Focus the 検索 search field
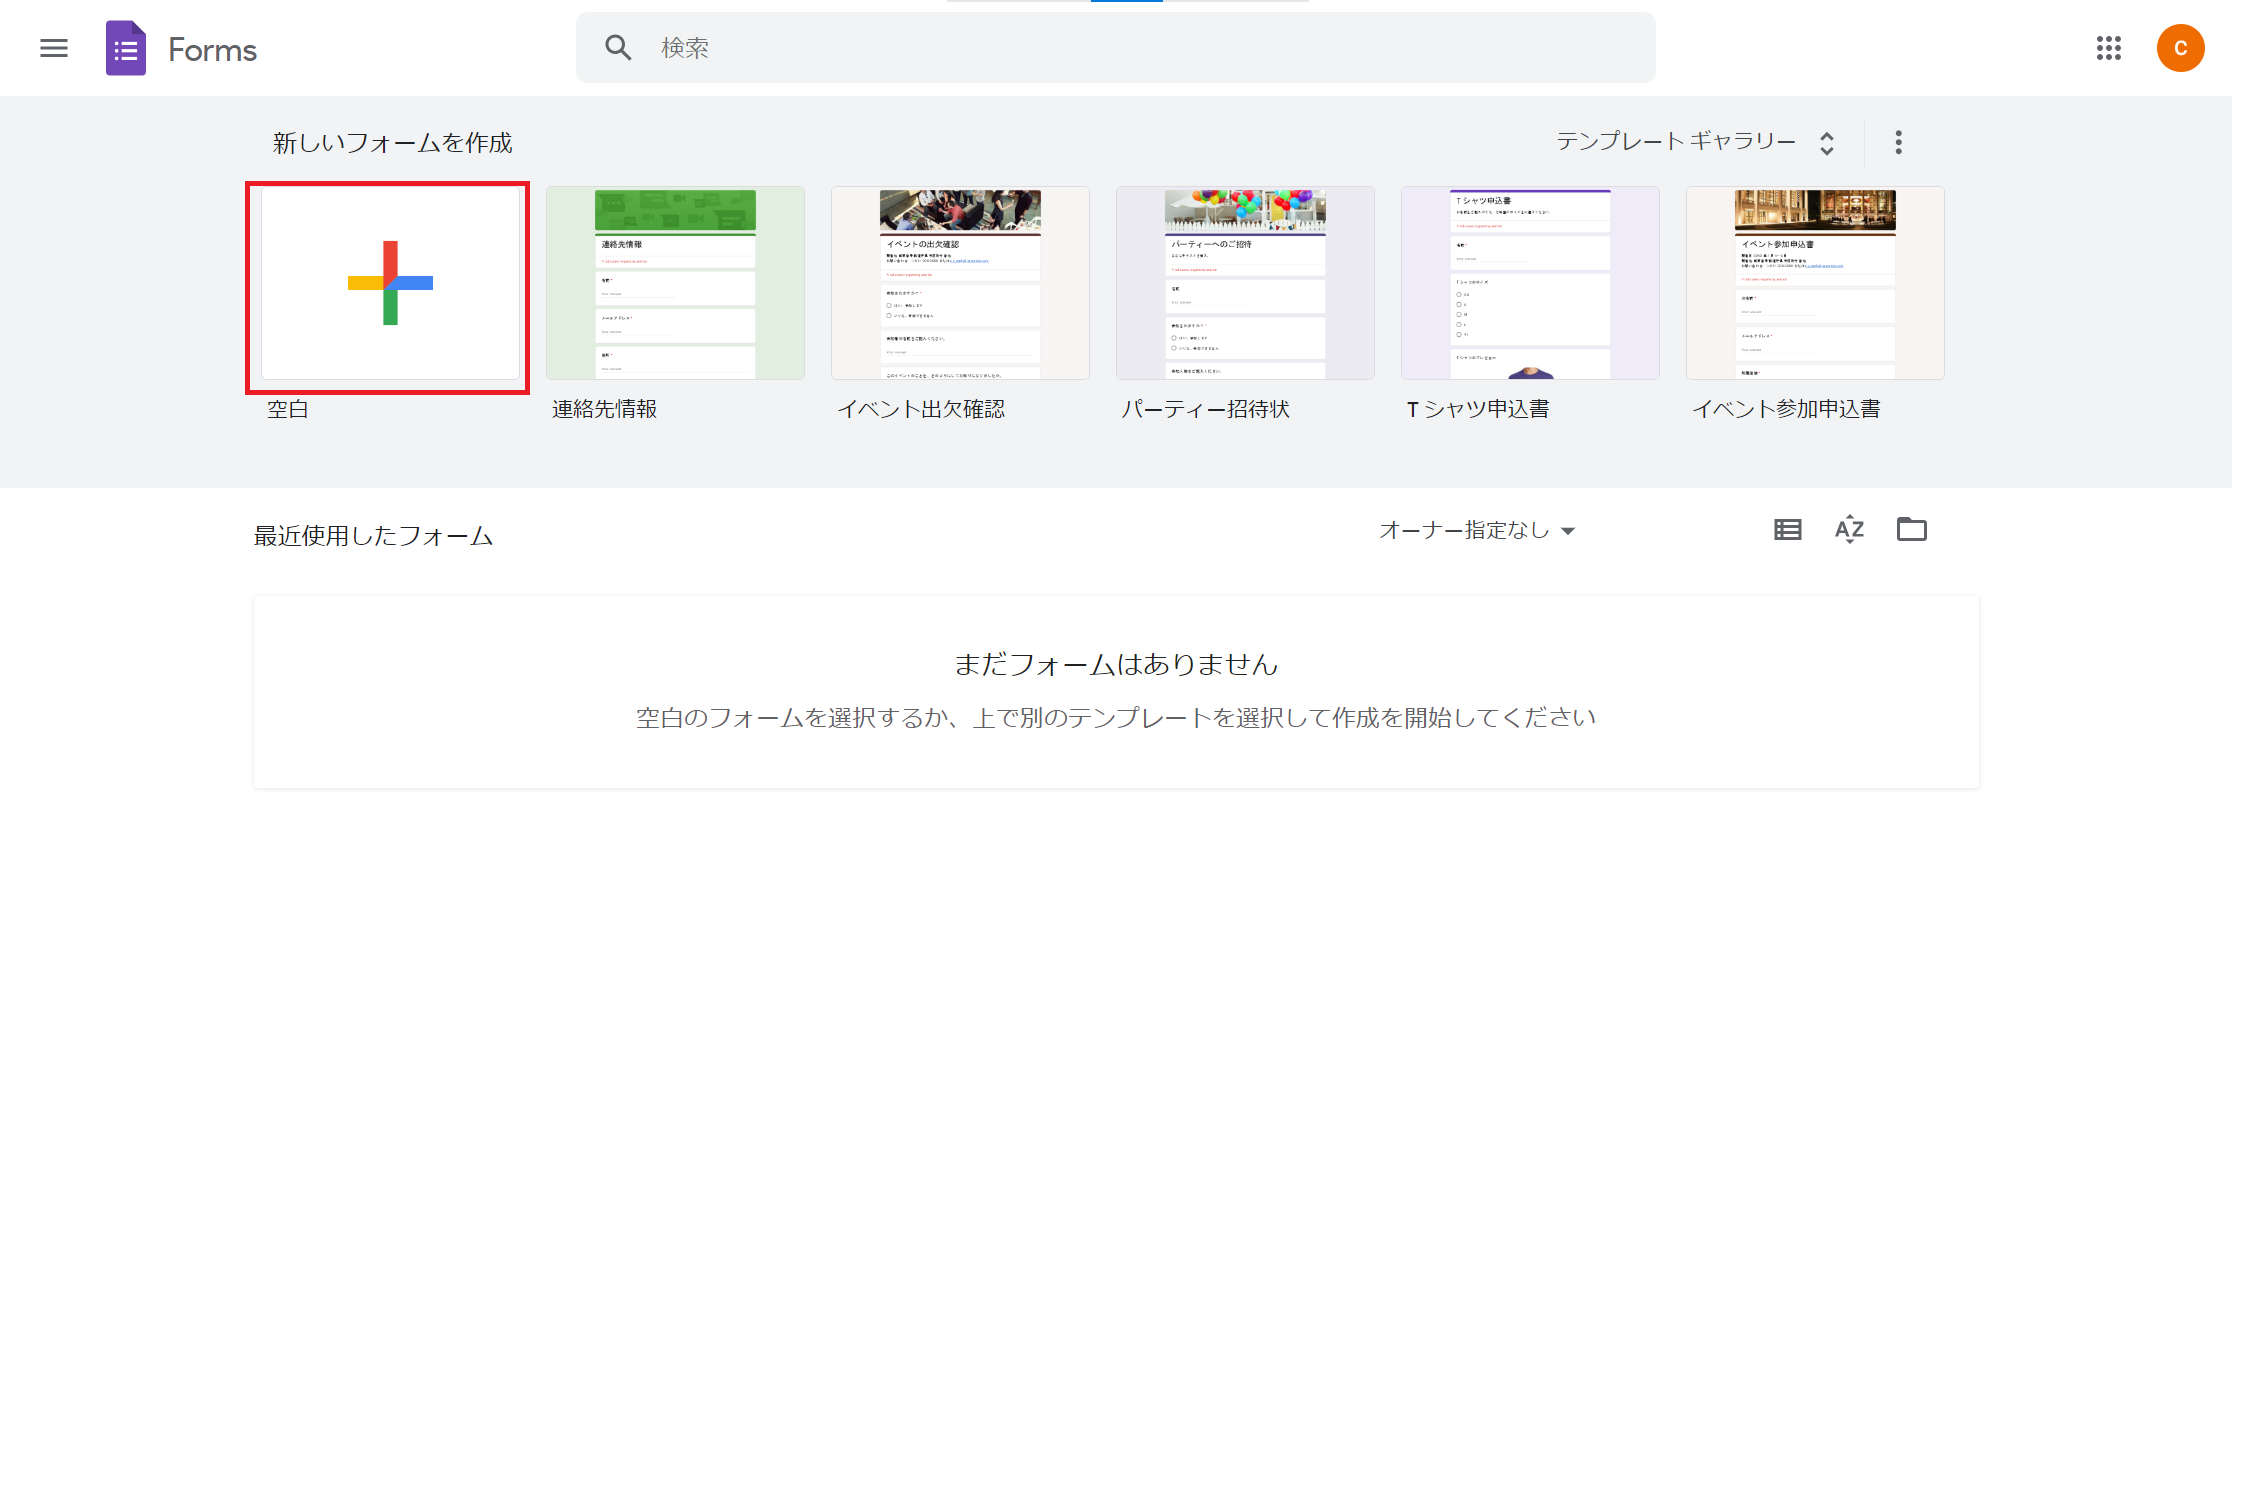2256x1503 pixels. (1115, 48)
